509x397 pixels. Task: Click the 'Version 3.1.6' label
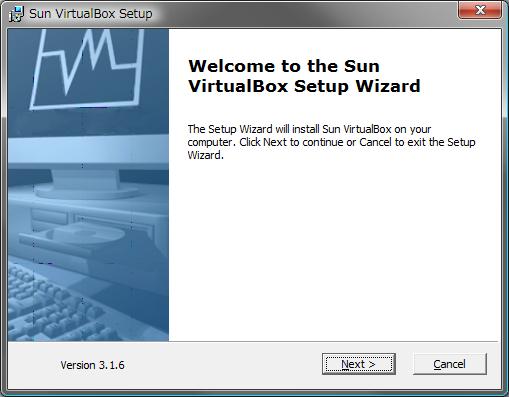(92, 365)
